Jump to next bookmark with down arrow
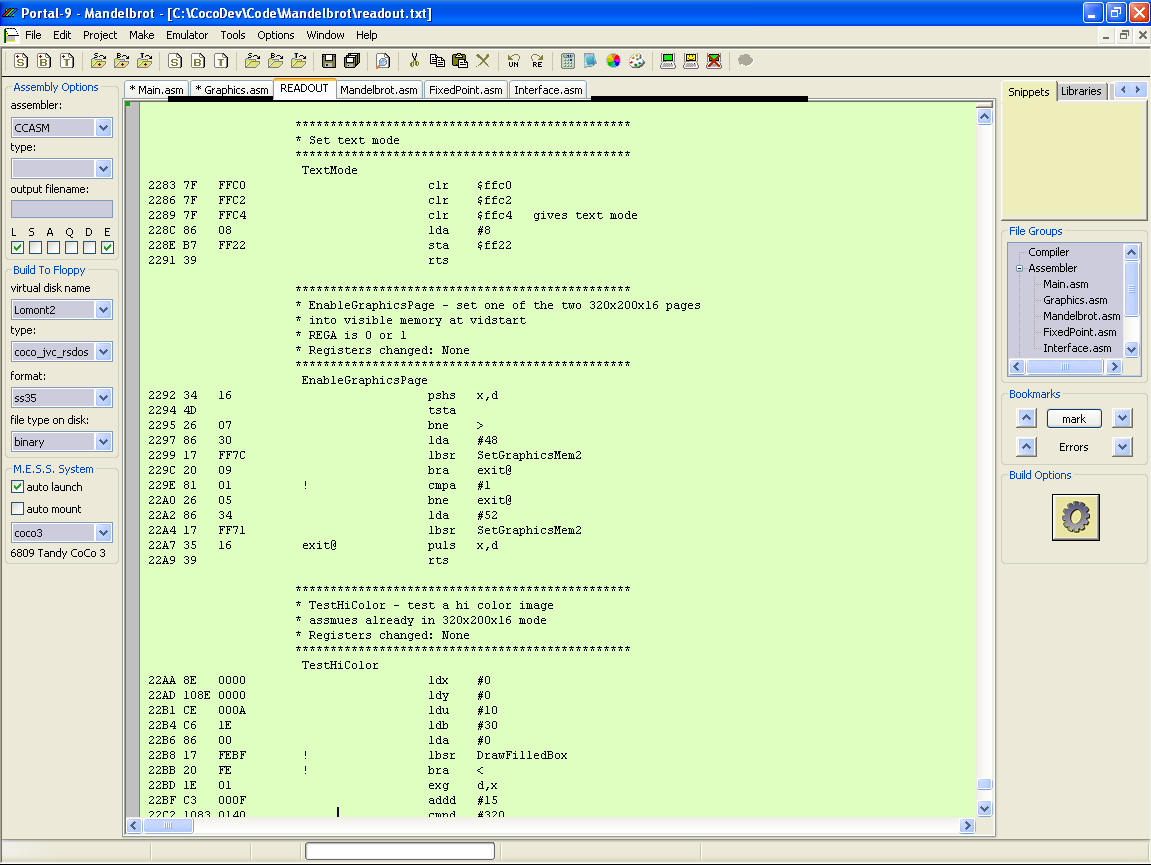Image resolution: width=1151 pixels, height=865 pixels. point(1122,419)
